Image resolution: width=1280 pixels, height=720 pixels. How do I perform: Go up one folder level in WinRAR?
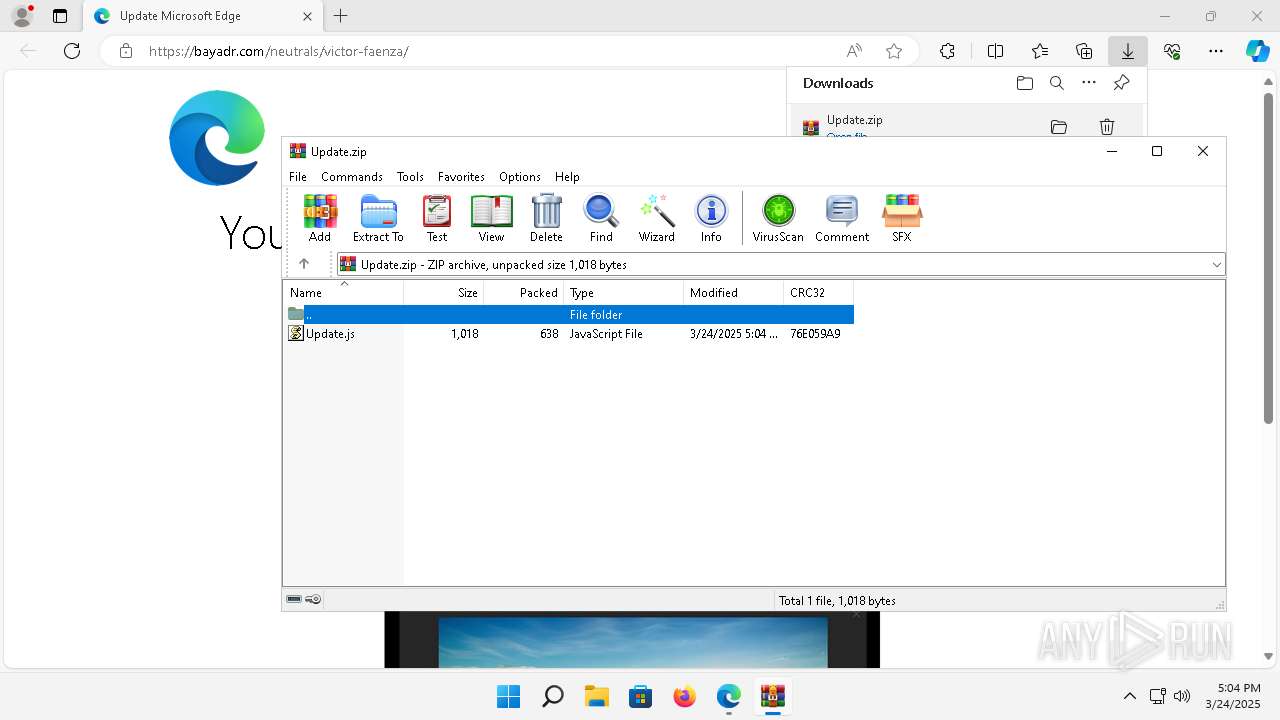(304, 264)
